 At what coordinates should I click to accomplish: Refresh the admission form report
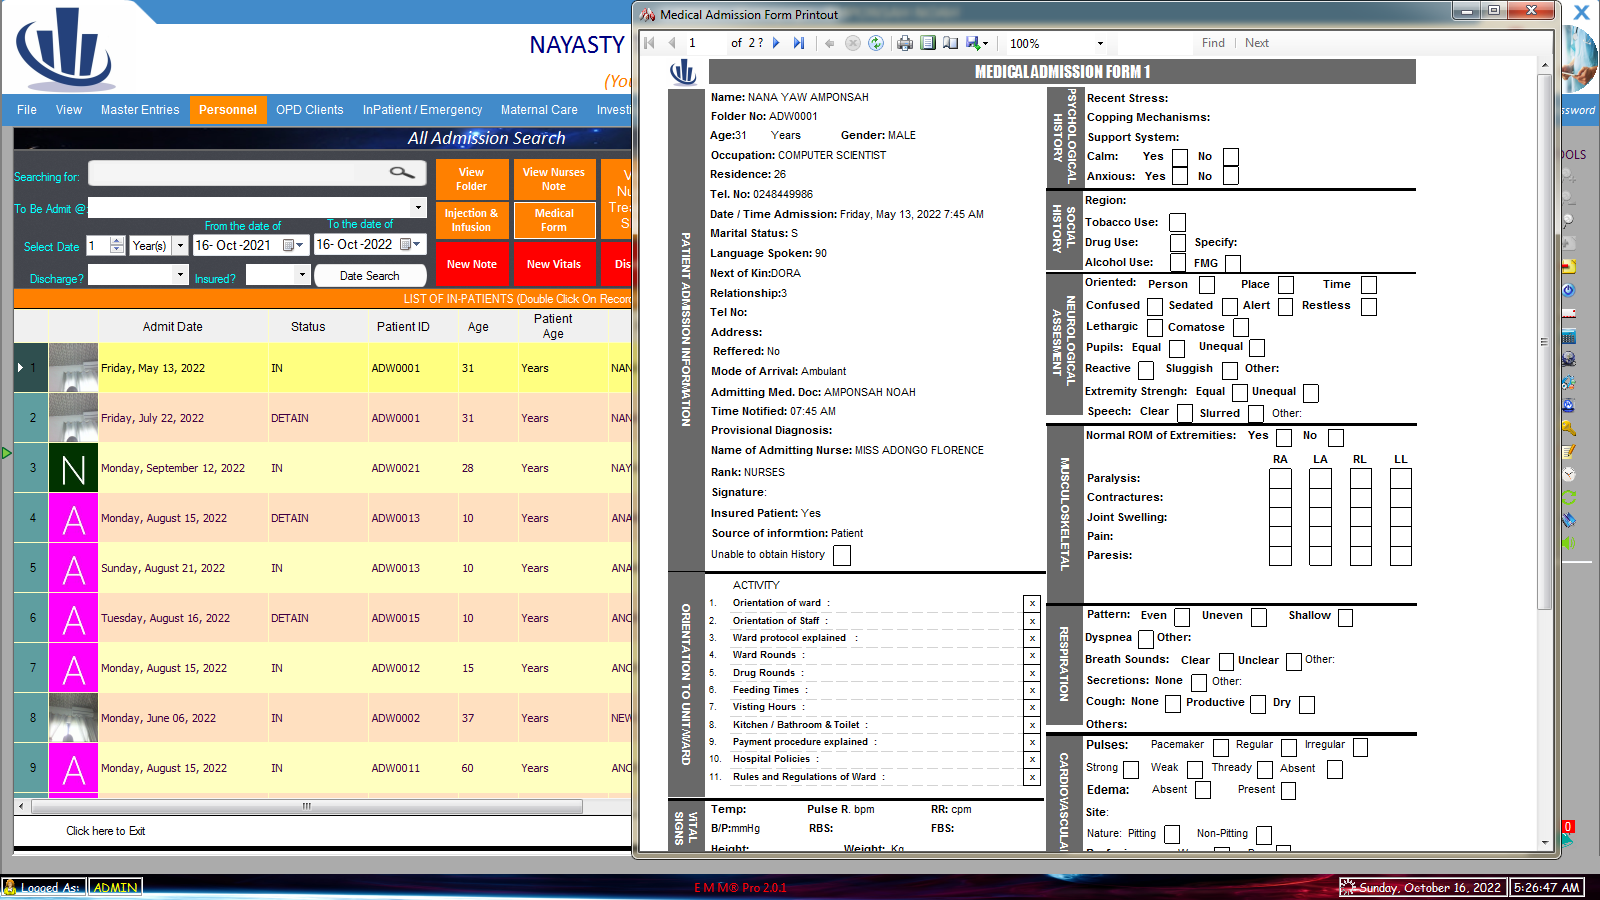pos(876,43)
